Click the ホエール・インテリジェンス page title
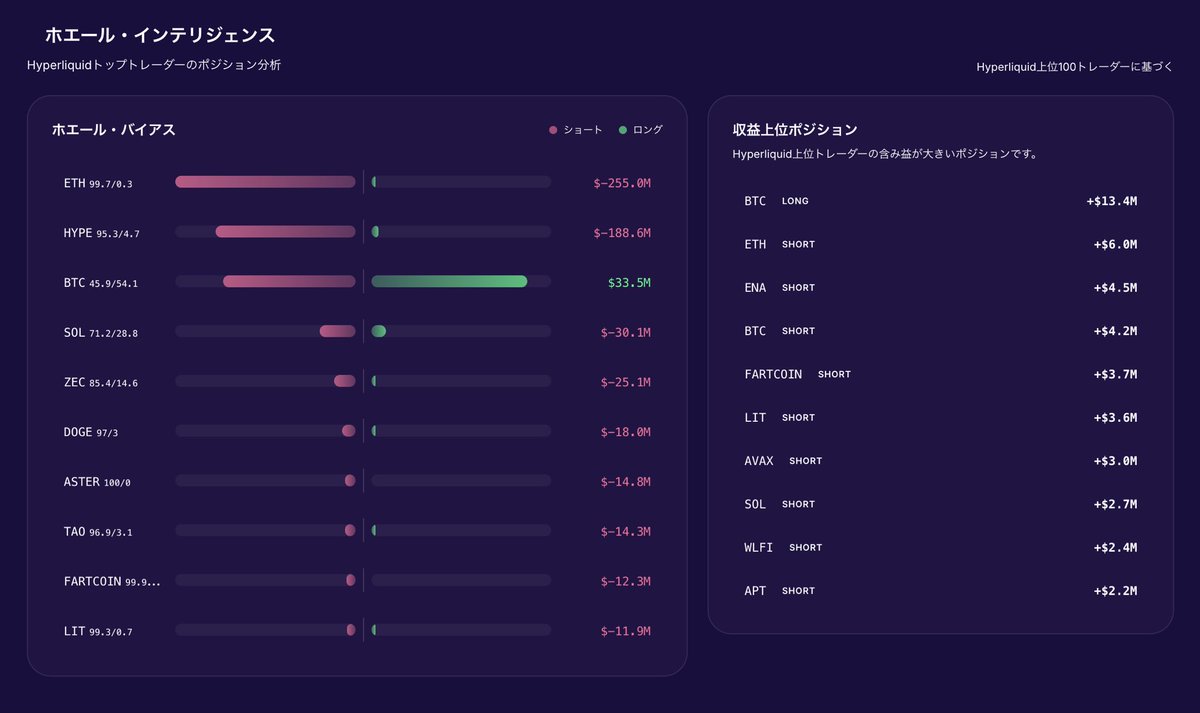The height and width of the screenshot is (713, 1200). coord(160,35)
